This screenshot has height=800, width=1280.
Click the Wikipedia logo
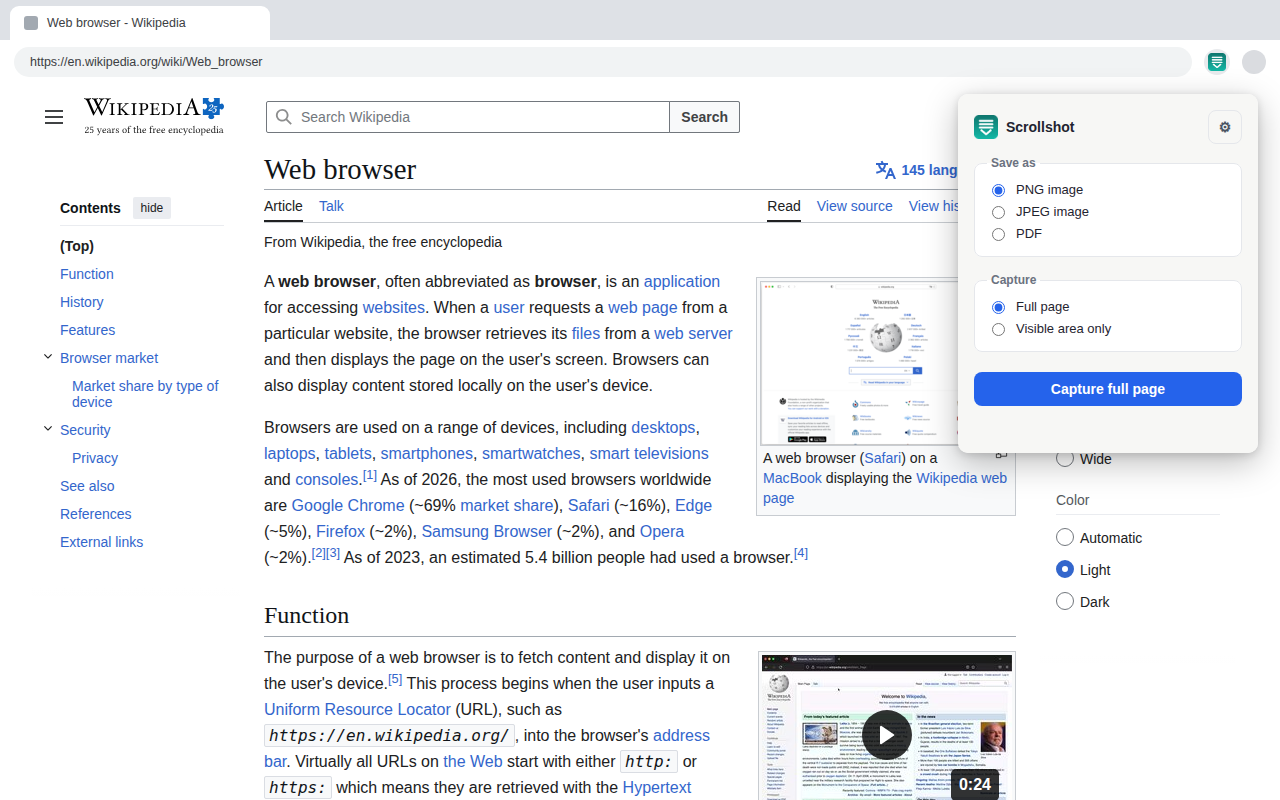pyautogui.click(x=154, y=116)
